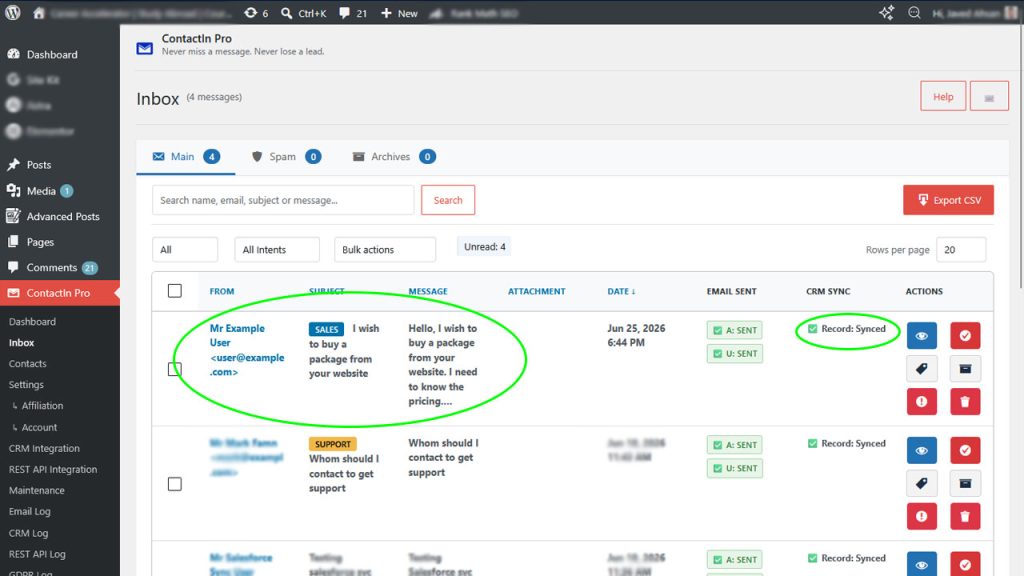The image size is (1024, 576).
Task: Delete the Mr Example User message
Action: 965,402
